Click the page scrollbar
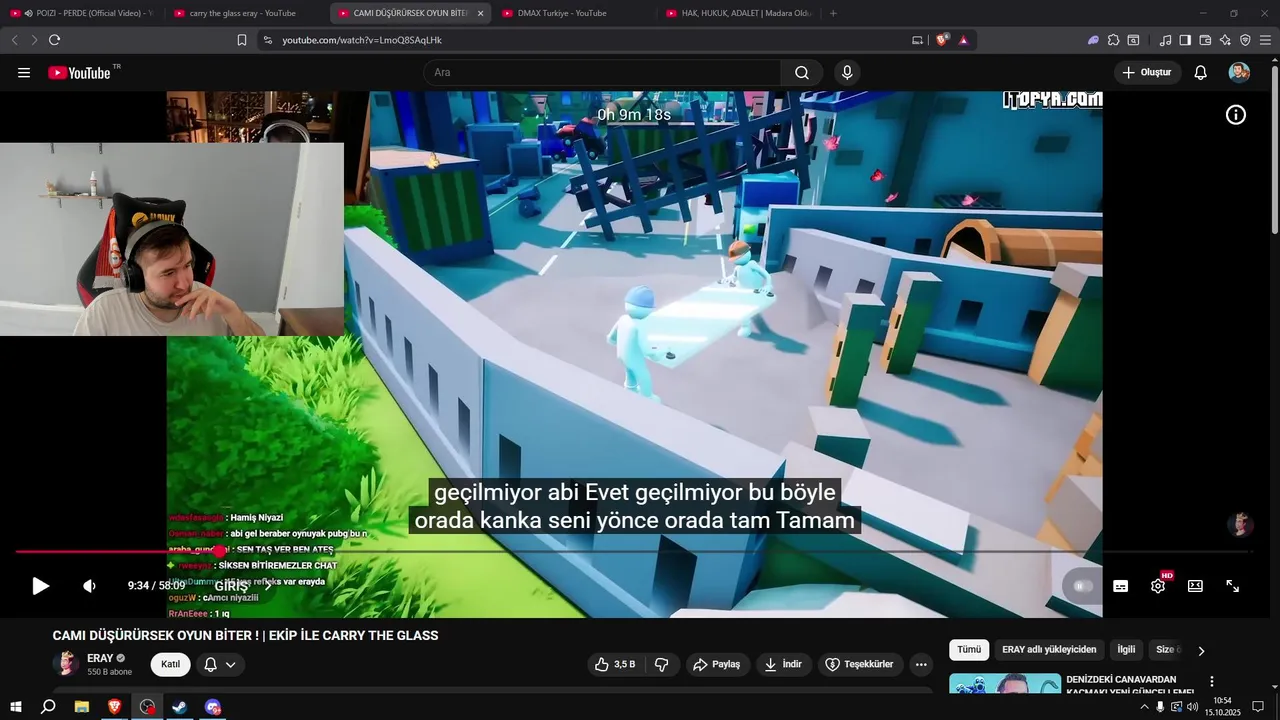The image size is (1280, 720). (x=1275, y=150)
